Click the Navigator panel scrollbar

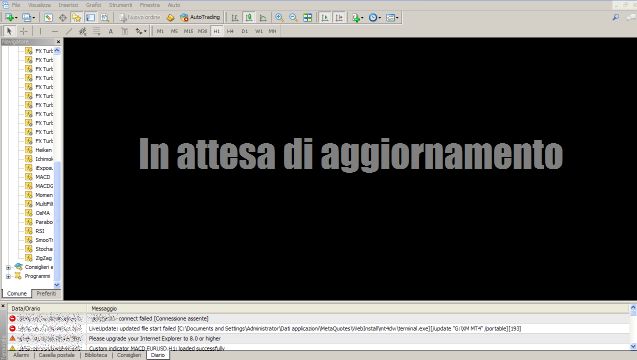tap(57, 167)
